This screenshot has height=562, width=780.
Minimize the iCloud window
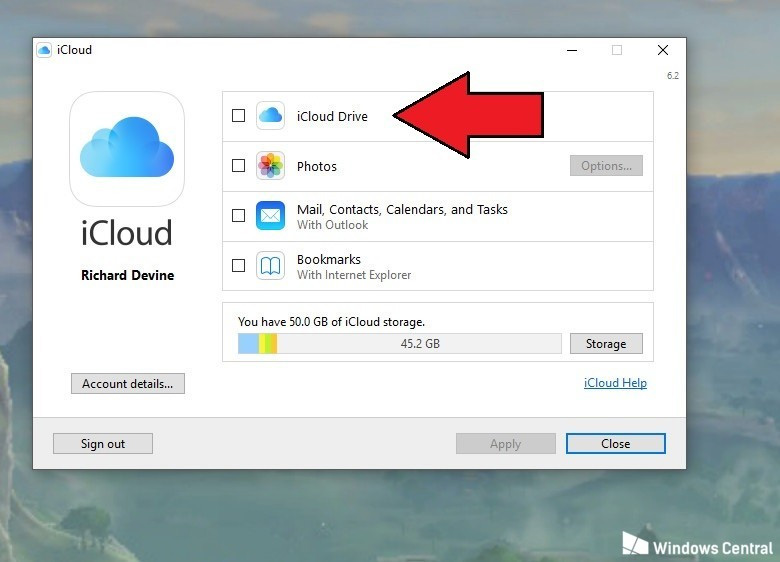tap(572, 50)
